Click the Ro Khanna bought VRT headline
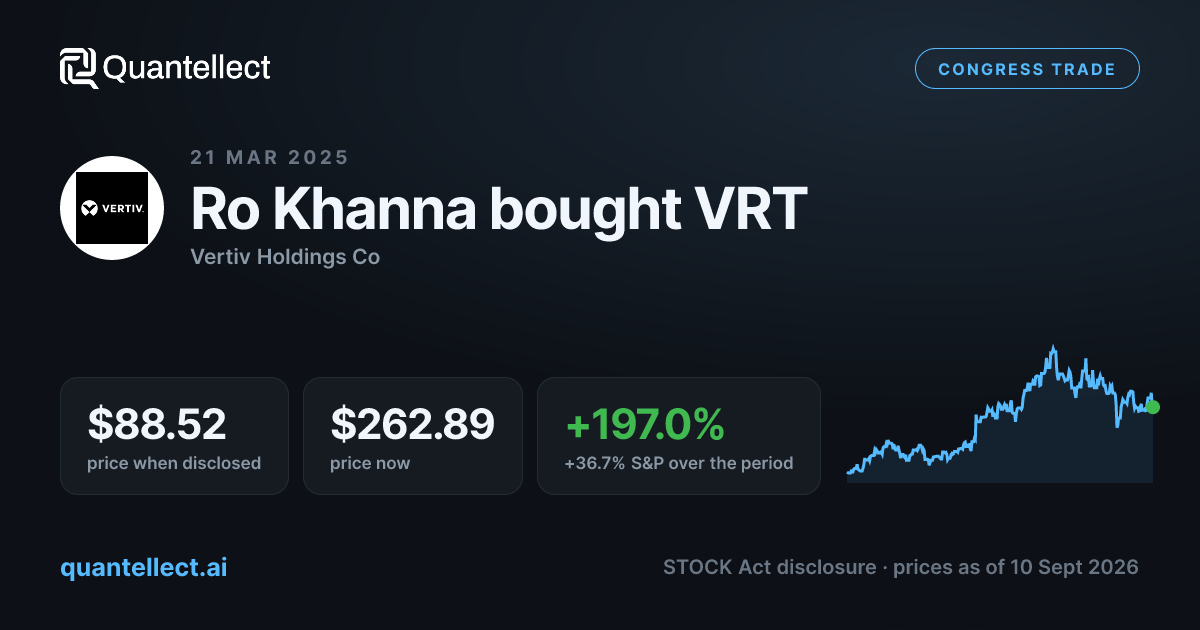The image size is (1200, 630). [x=498, y=209]
